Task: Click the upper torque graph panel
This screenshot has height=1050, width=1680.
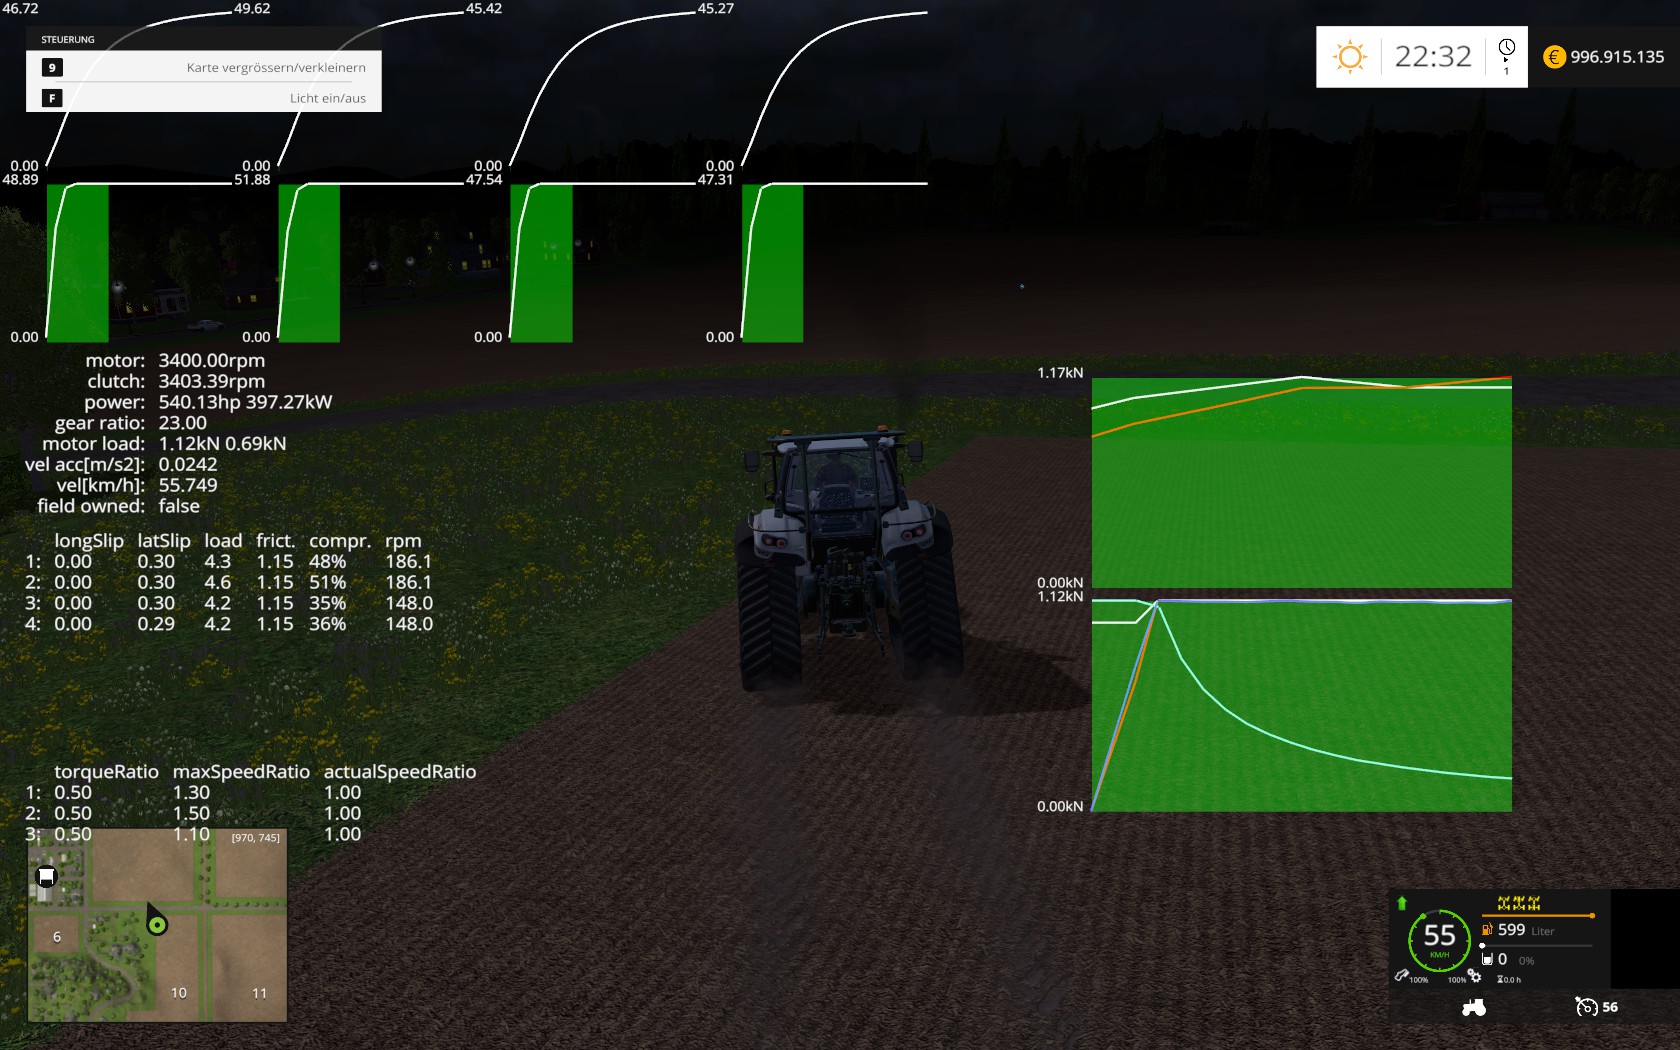Action: [x=1302, y=481]
